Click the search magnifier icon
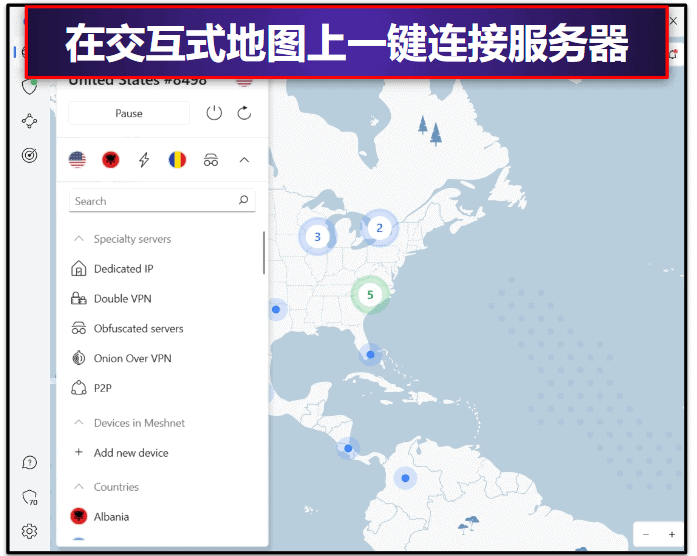This screenshot has height=556, width=697. click(x=243, y=200)
